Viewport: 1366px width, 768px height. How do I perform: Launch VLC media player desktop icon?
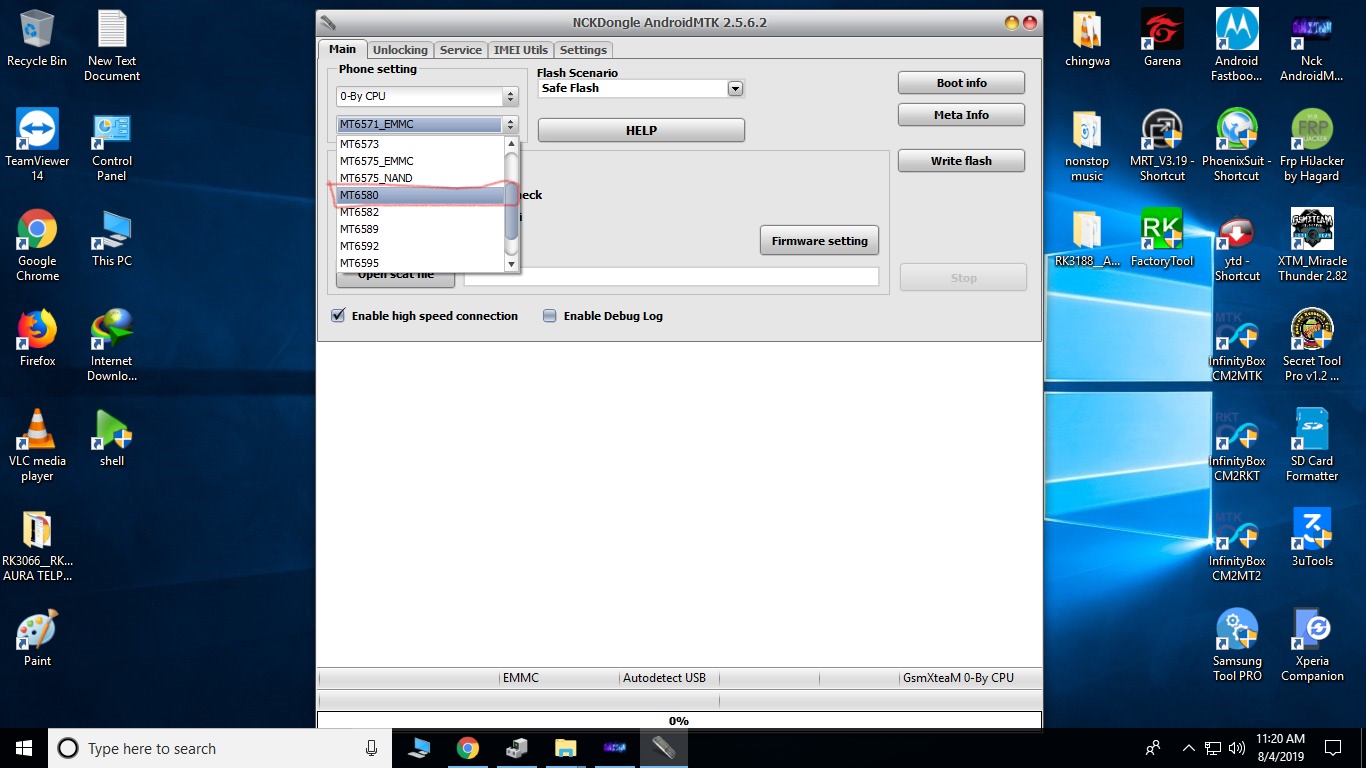point(37,445)
